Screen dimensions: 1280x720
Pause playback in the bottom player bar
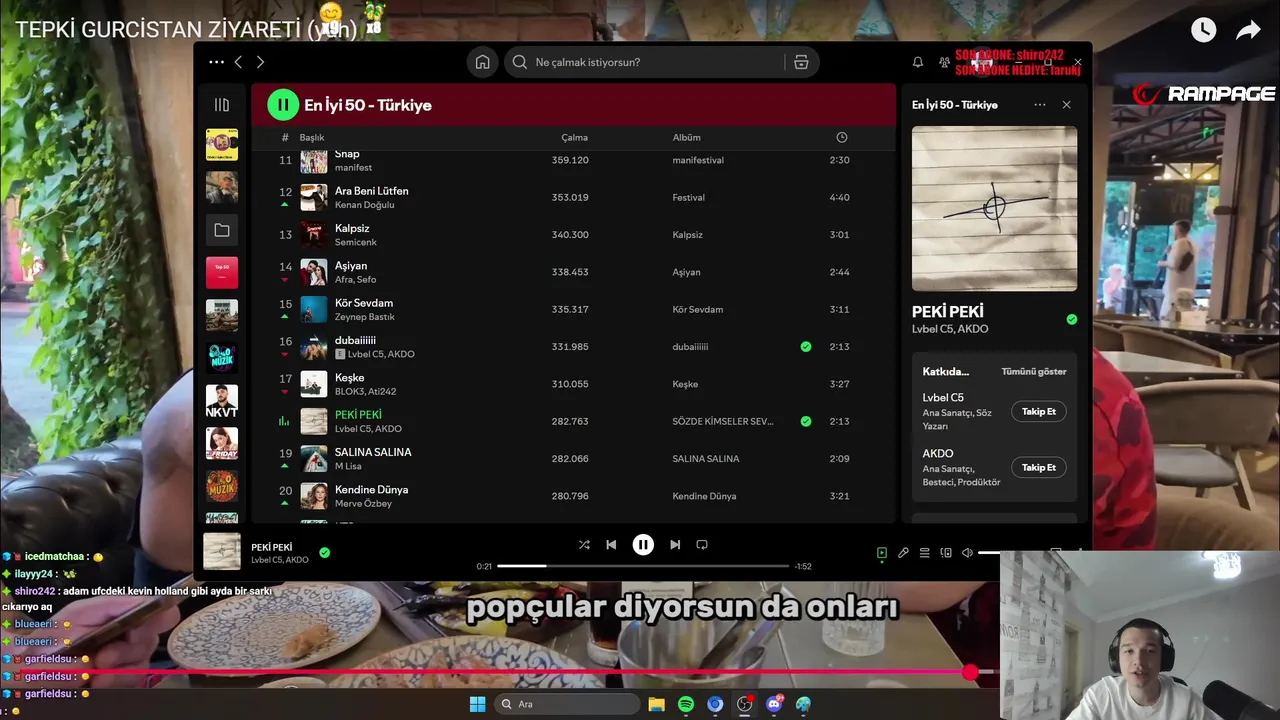[643, 545]
